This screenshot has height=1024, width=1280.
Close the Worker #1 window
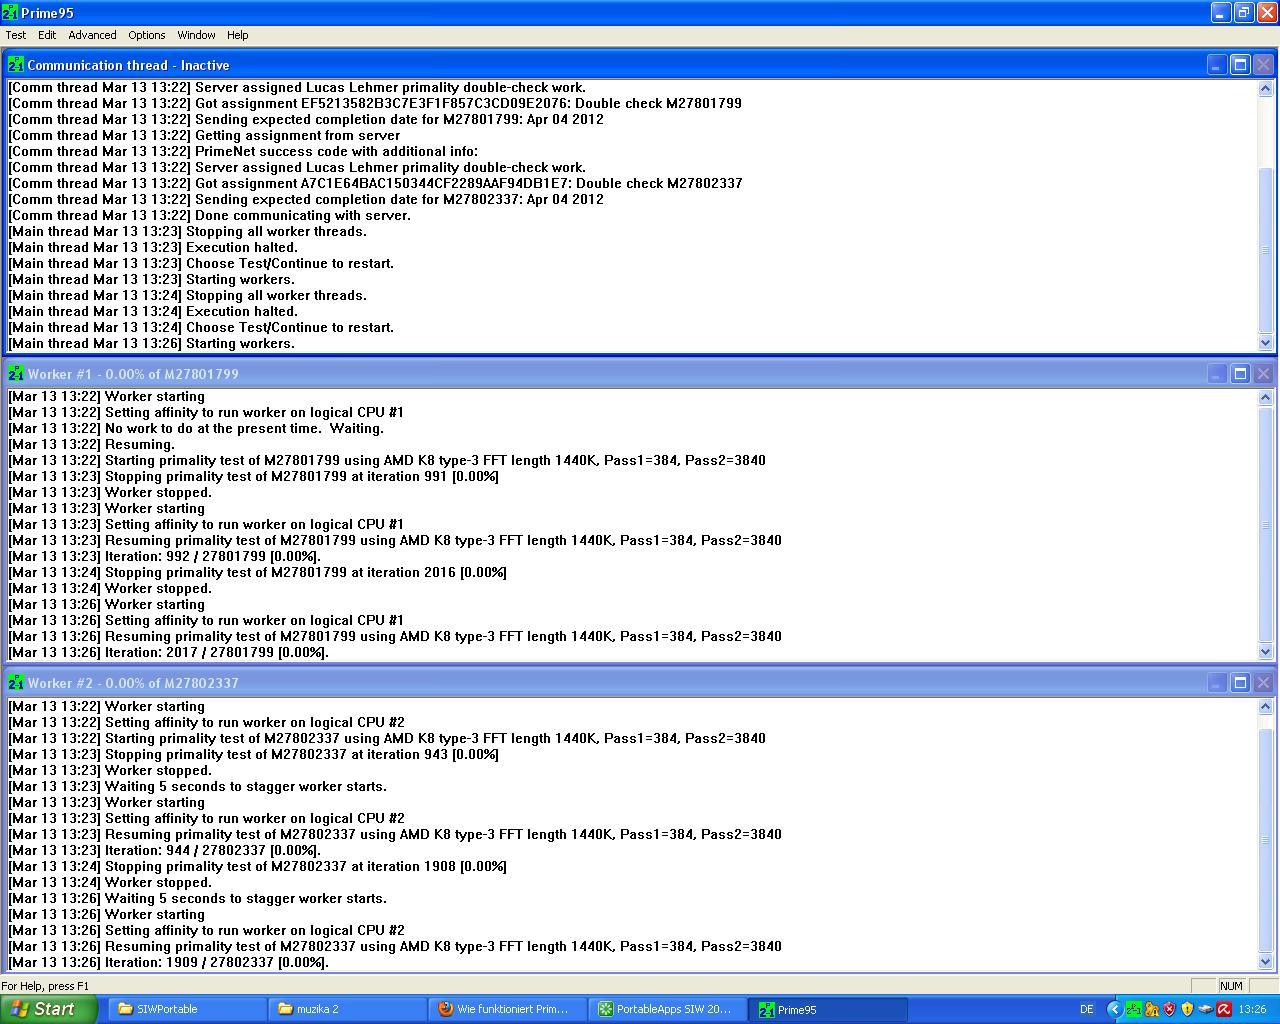[x=1263, y=374]
